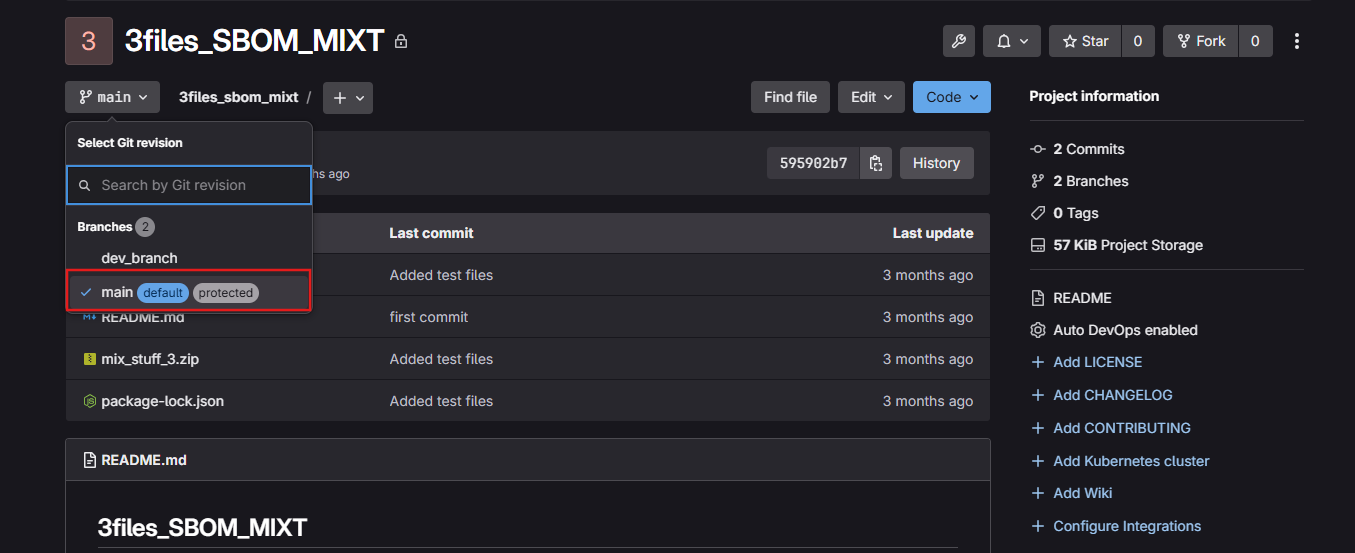Click Add LICENSE link

pyautogui.click(x=1097, y=362)
